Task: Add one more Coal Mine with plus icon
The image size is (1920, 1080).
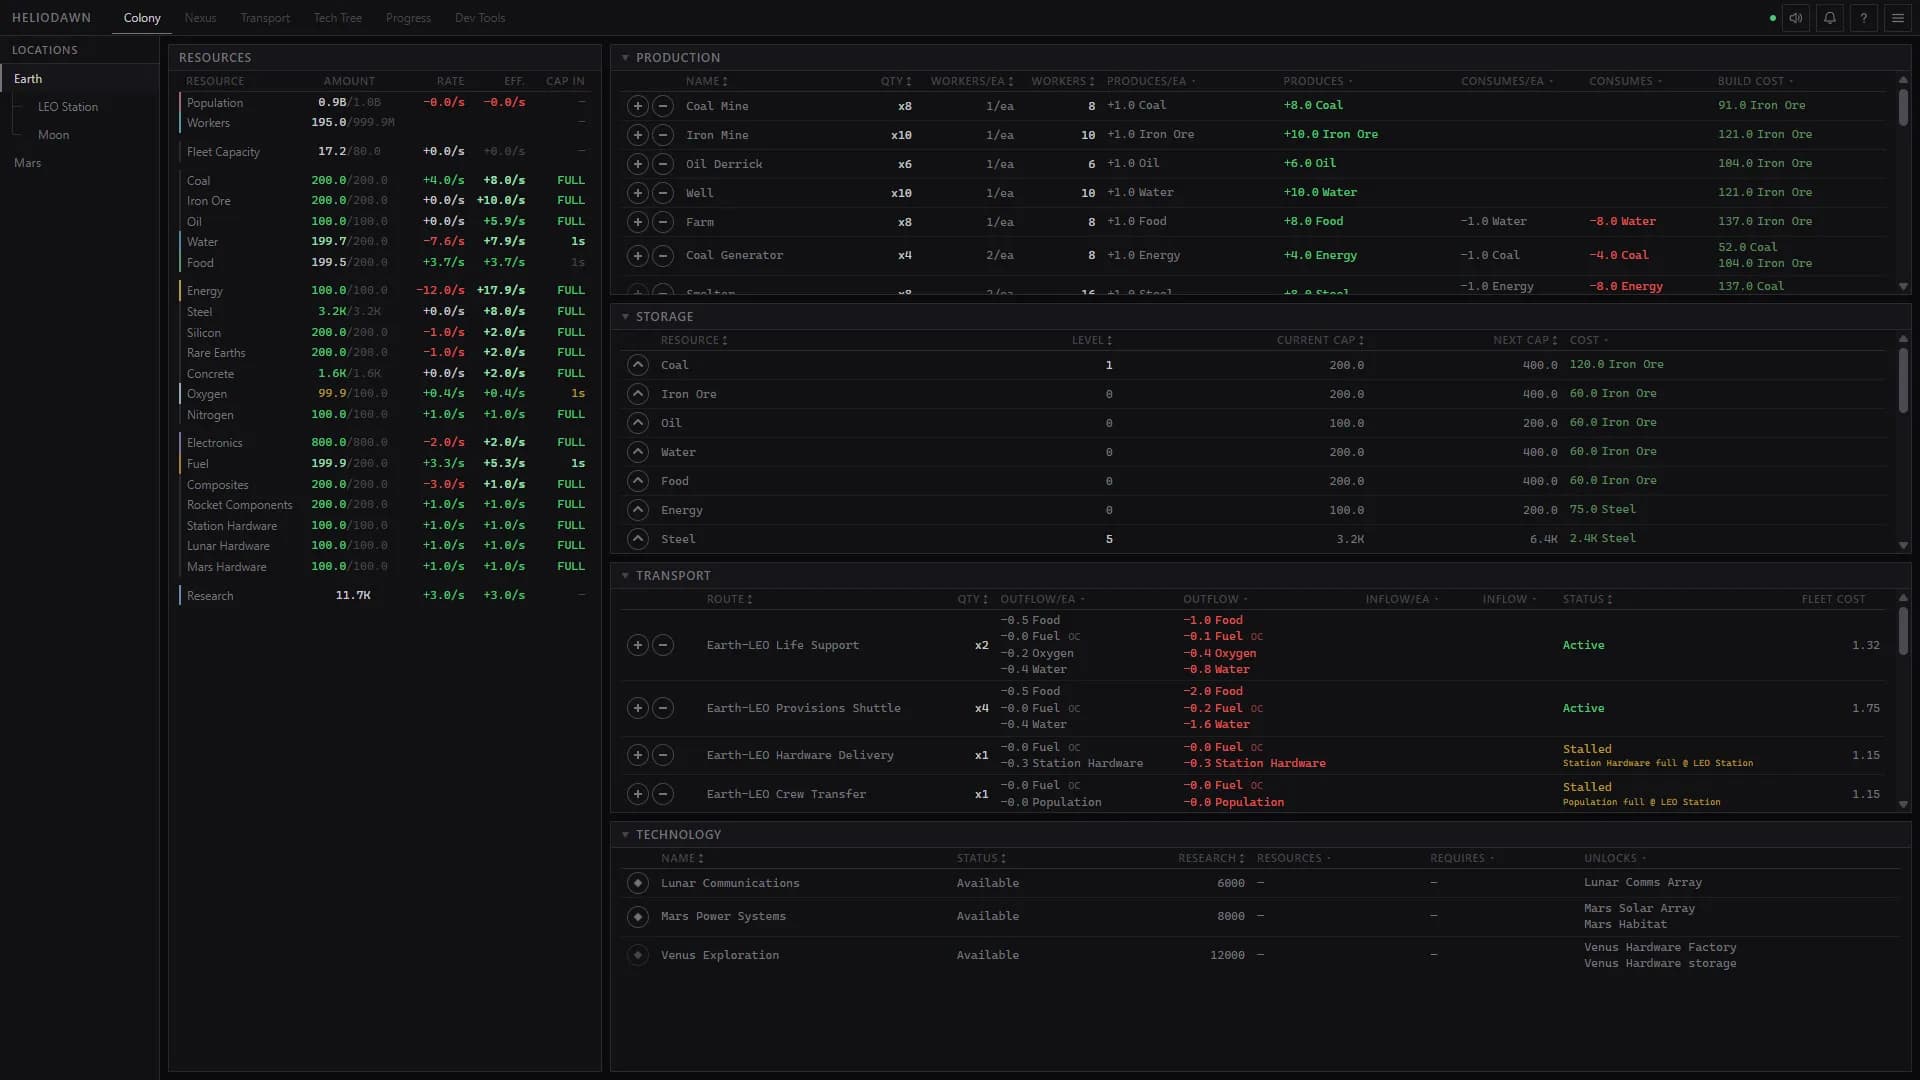Action: point(638,106)
